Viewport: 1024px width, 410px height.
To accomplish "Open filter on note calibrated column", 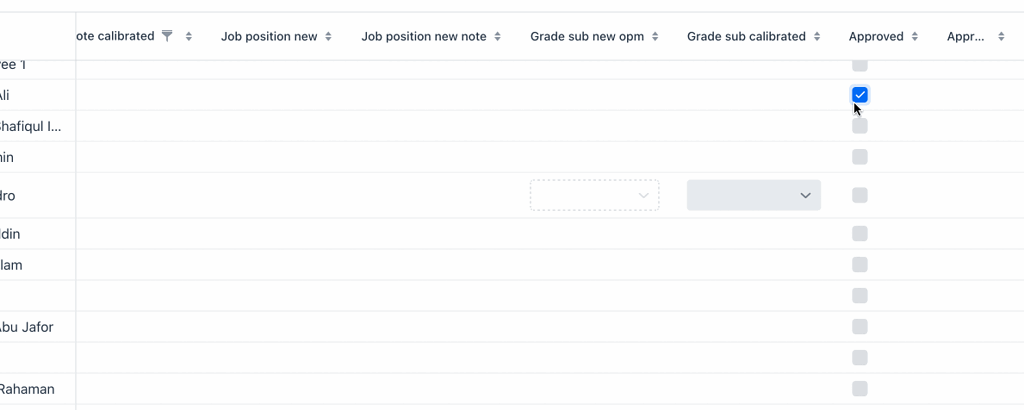I will tap(167, 36).
